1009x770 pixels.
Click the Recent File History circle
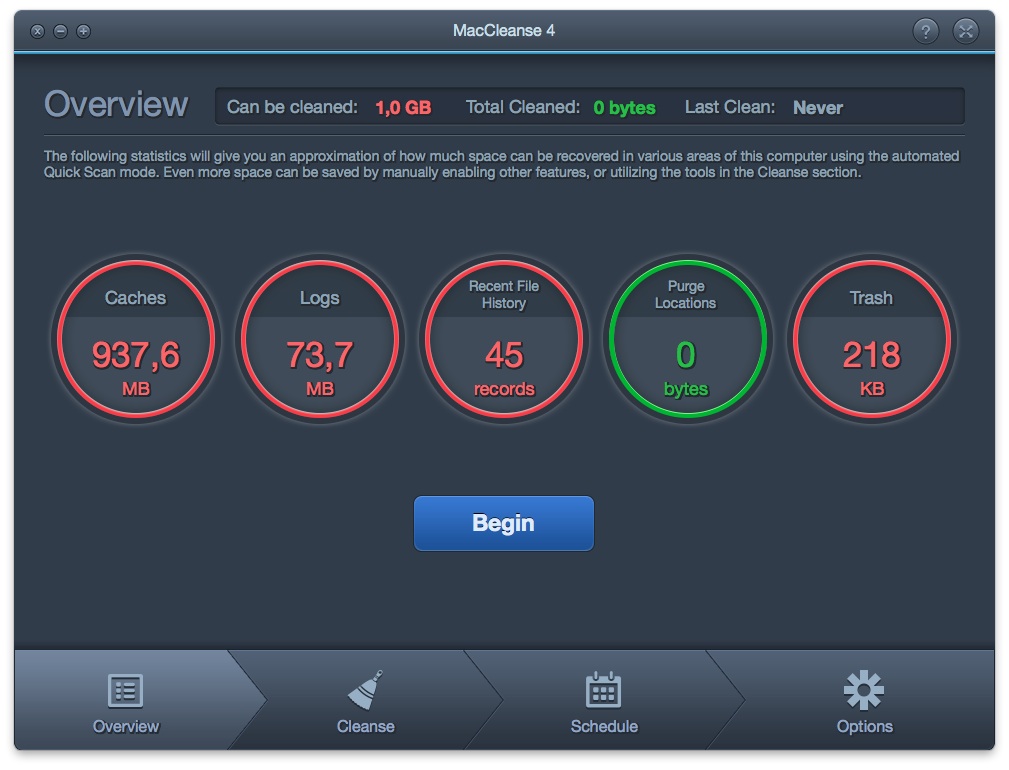(x=504, y=339)
